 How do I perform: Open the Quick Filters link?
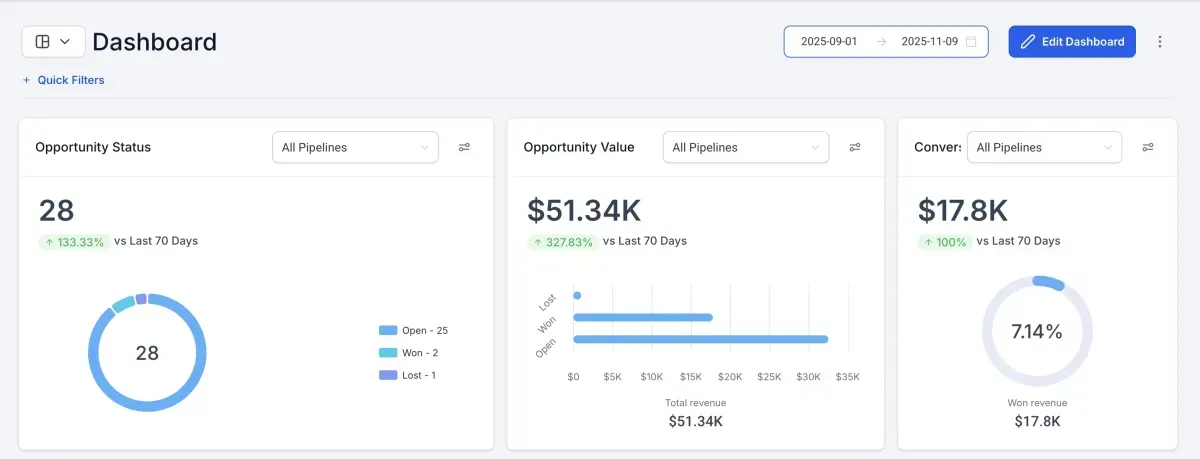pyautogui.click(x=71, y=80)
